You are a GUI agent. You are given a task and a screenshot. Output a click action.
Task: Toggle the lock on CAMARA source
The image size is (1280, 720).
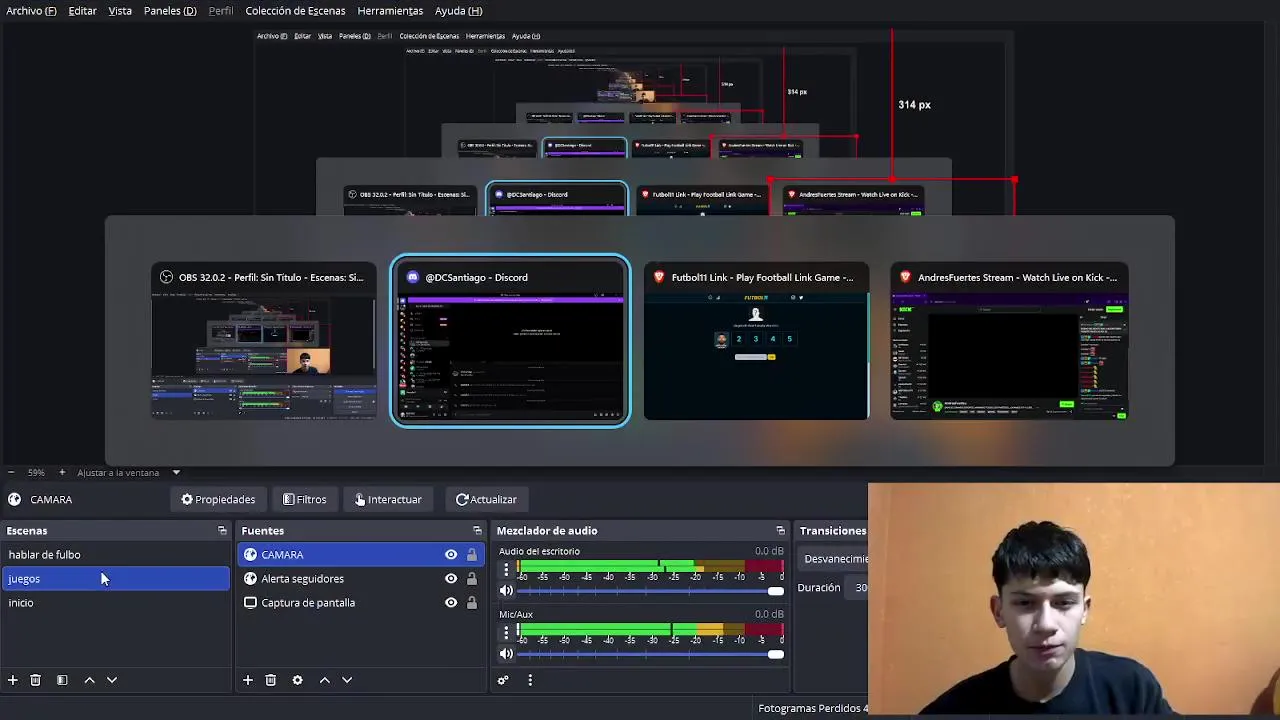472,555
